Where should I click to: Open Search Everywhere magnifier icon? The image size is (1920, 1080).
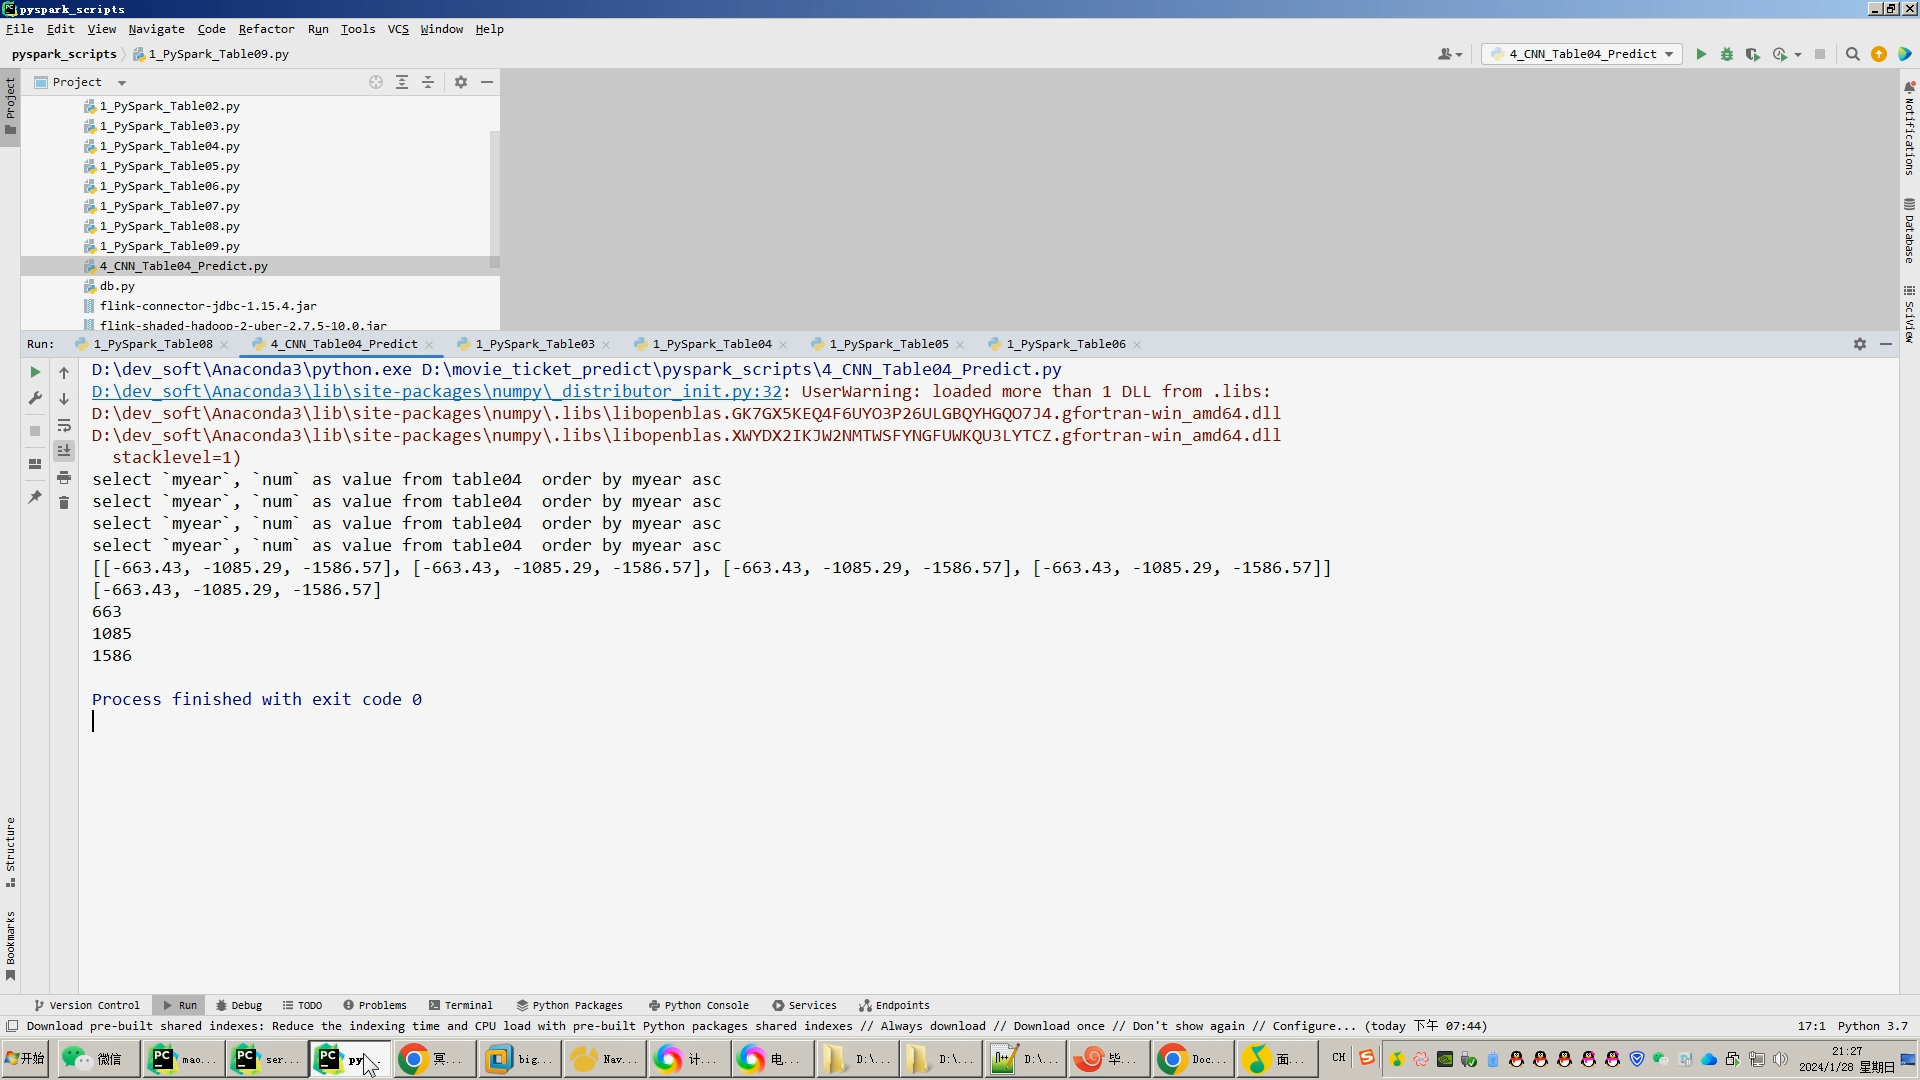1852,54
